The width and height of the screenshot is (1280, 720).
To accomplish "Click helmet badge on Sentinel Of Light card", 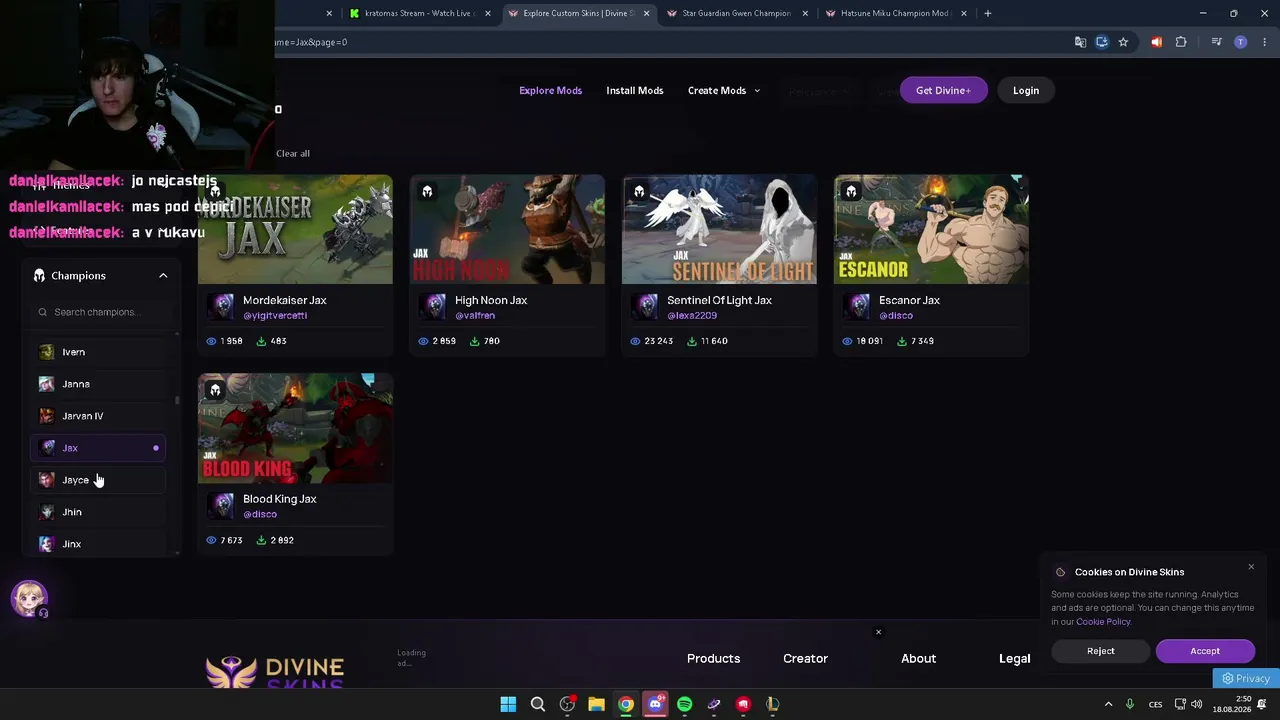I will click(x=639, y=192).
